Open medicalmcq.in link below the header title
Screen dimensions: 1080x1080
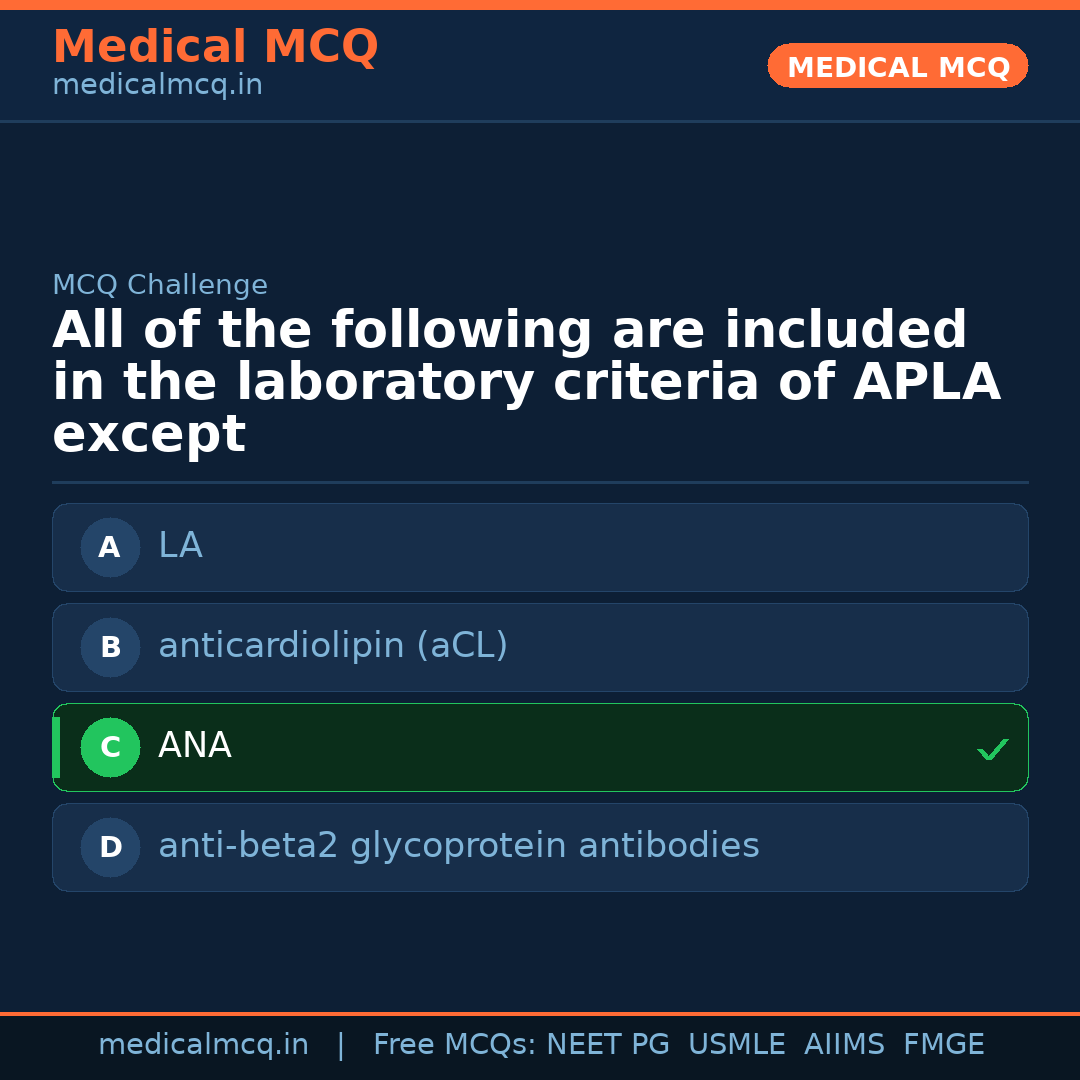click(157, 85)
